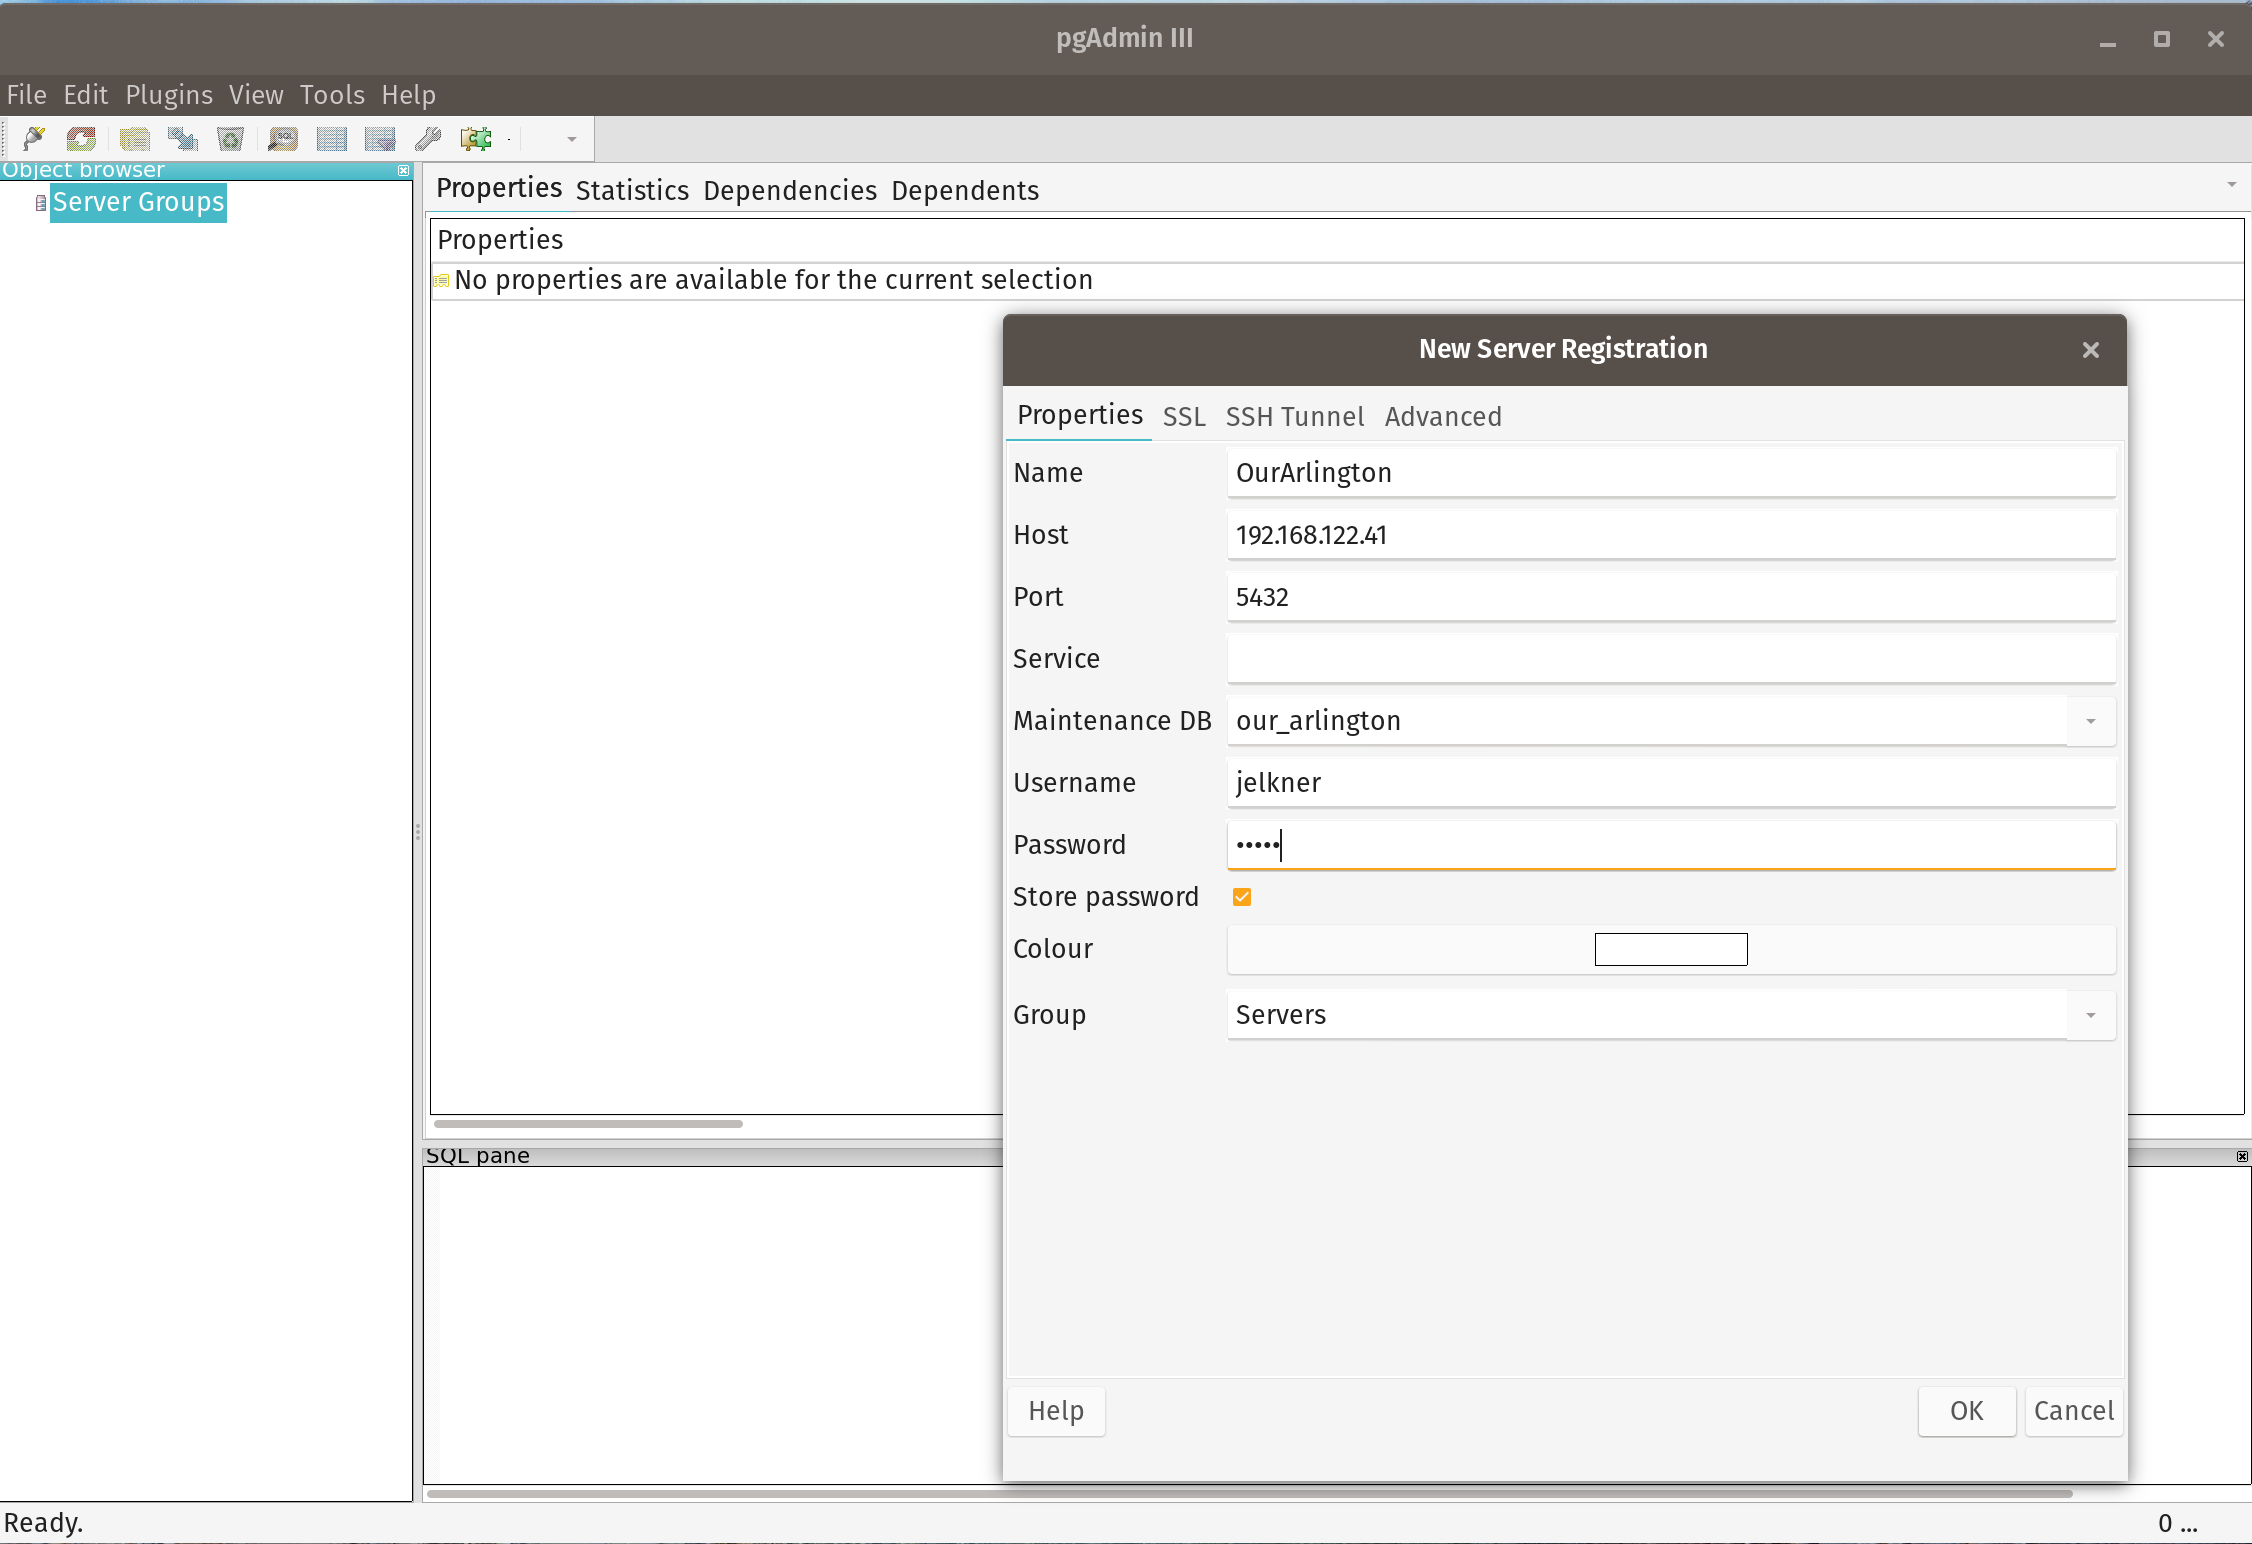Switch to main window Dependents tab
Screen dimensions: 2252x1544
tap(965, 190)
